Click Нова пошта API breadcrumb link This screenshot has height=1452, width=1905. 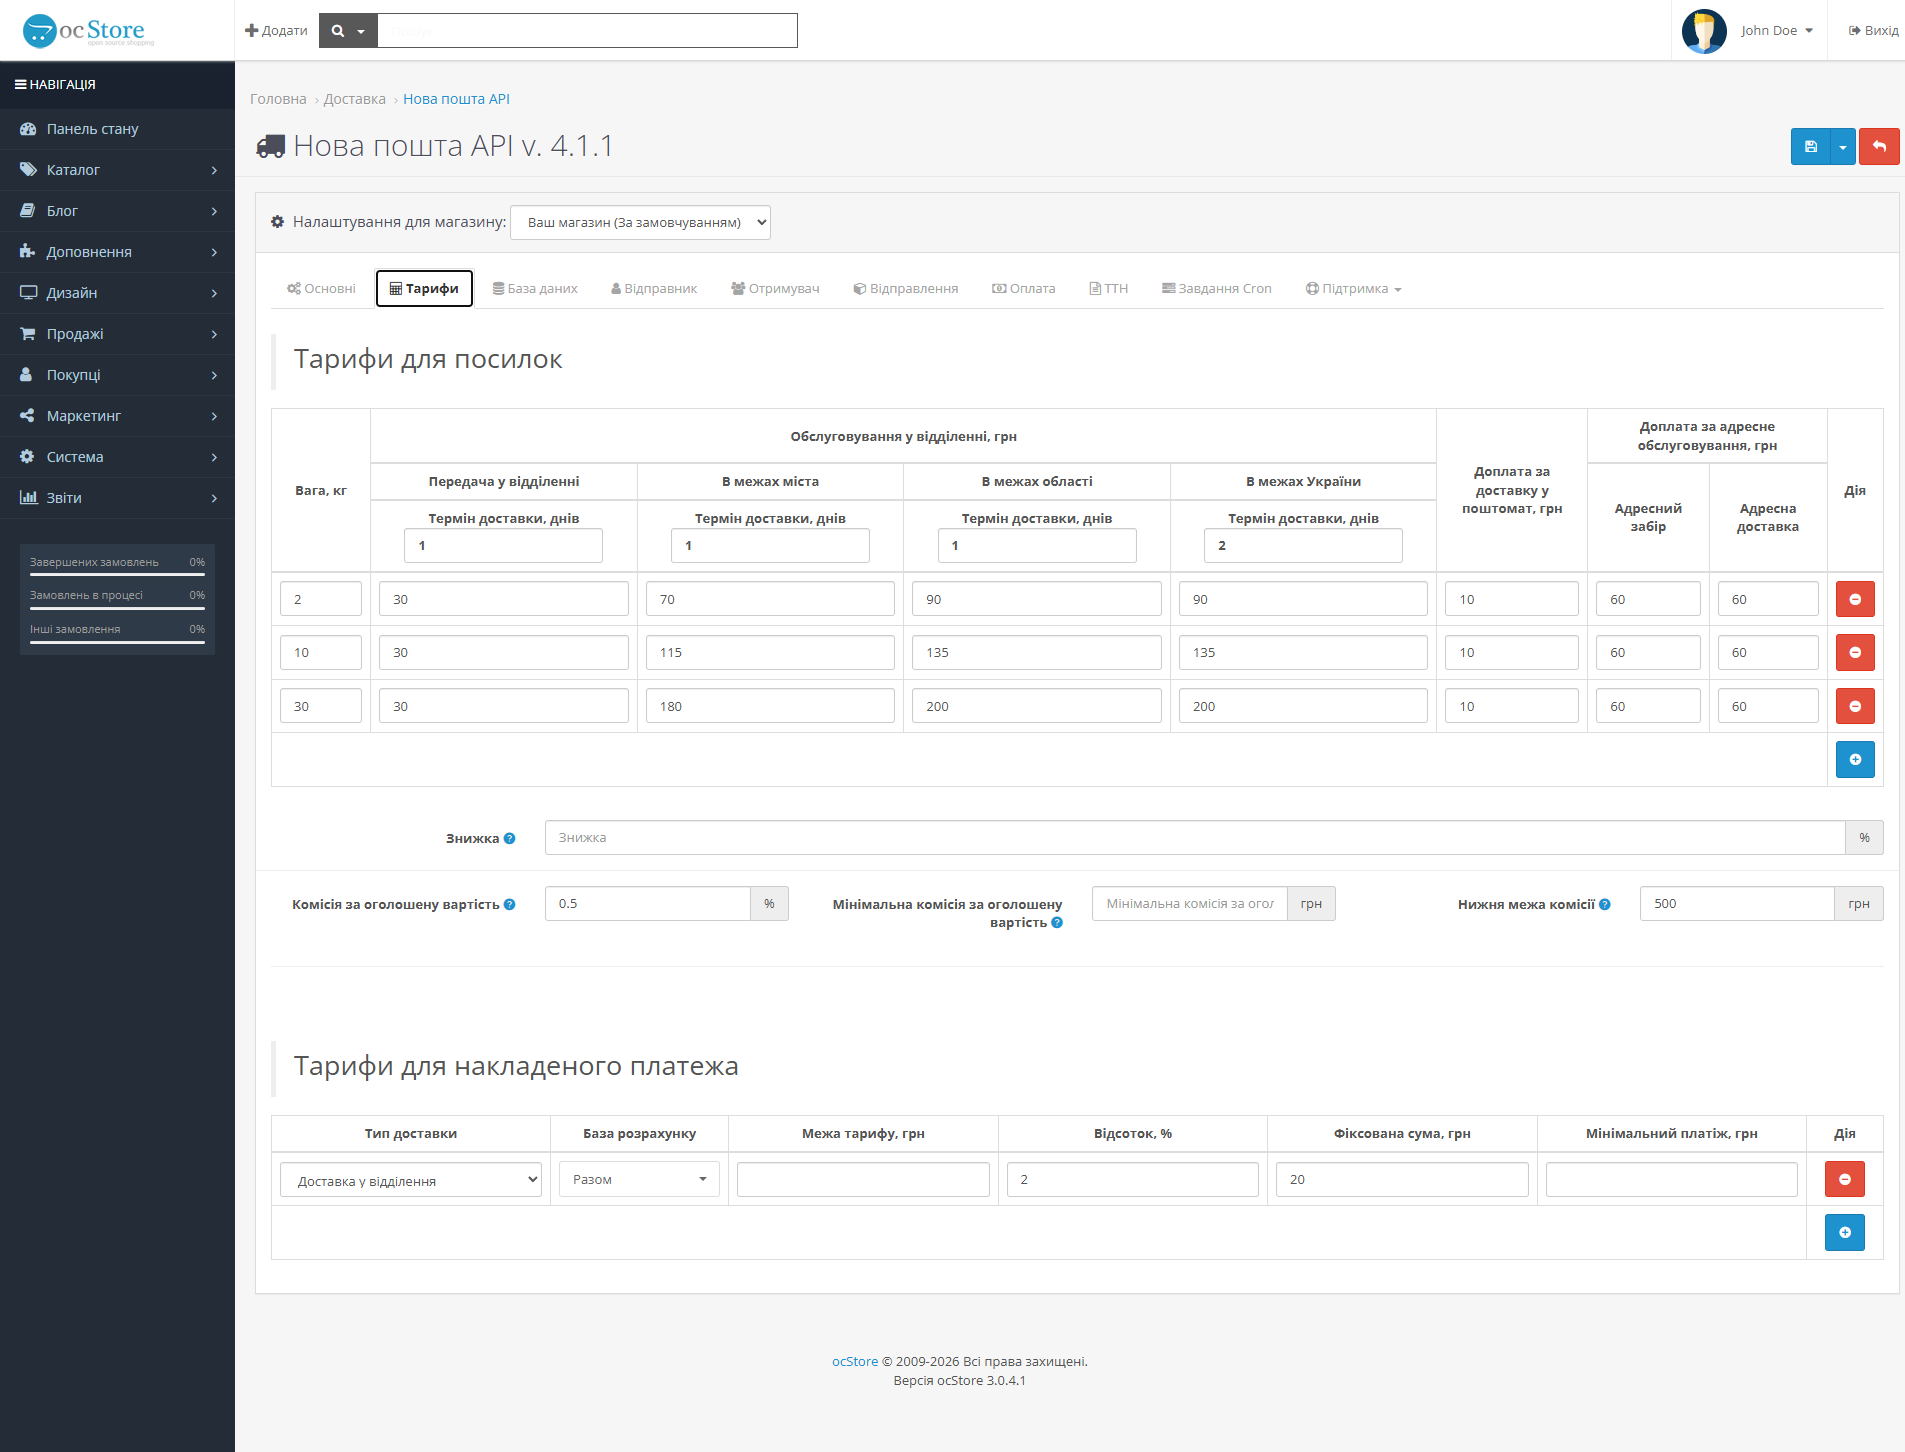456,99
